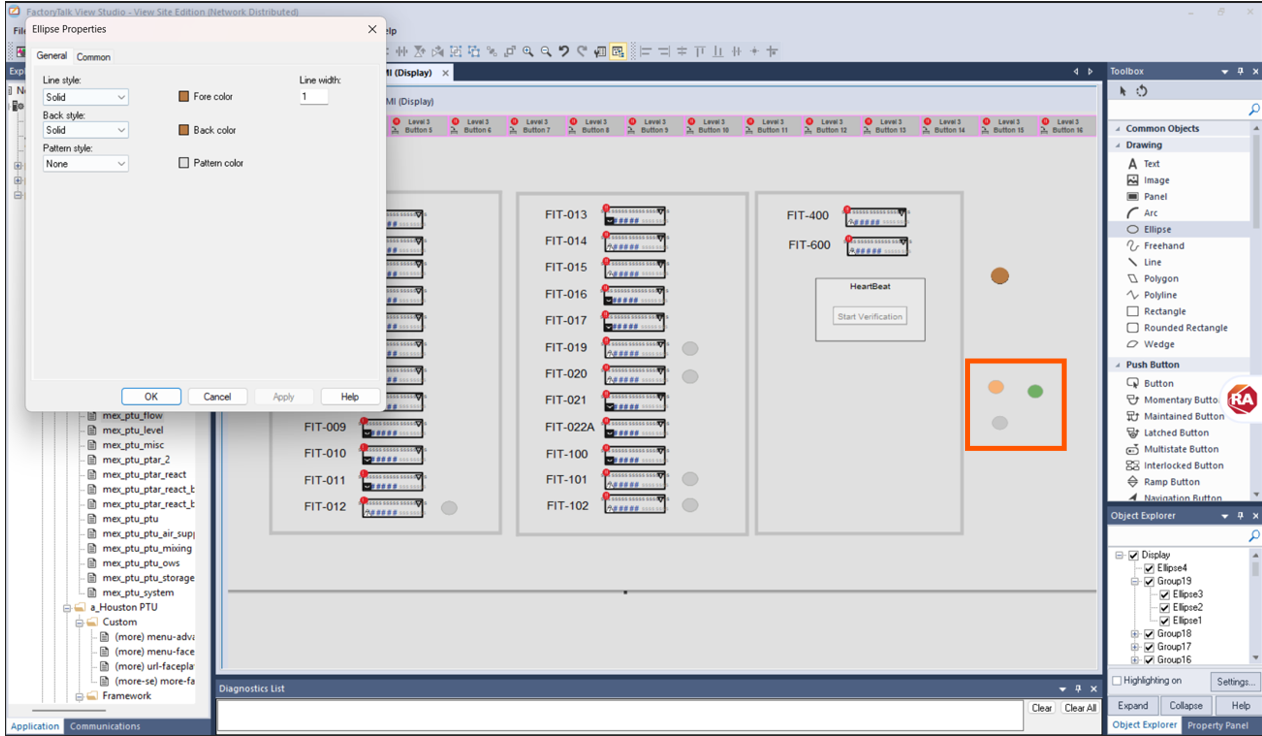
Task: Switch to the Property Panel tab
Action: click(x=1216, y=725)
